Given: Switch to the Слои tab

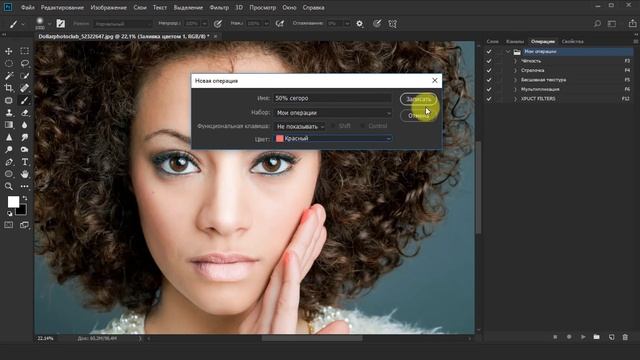Looking at the screenshot, I should click(x=493, y=41).
